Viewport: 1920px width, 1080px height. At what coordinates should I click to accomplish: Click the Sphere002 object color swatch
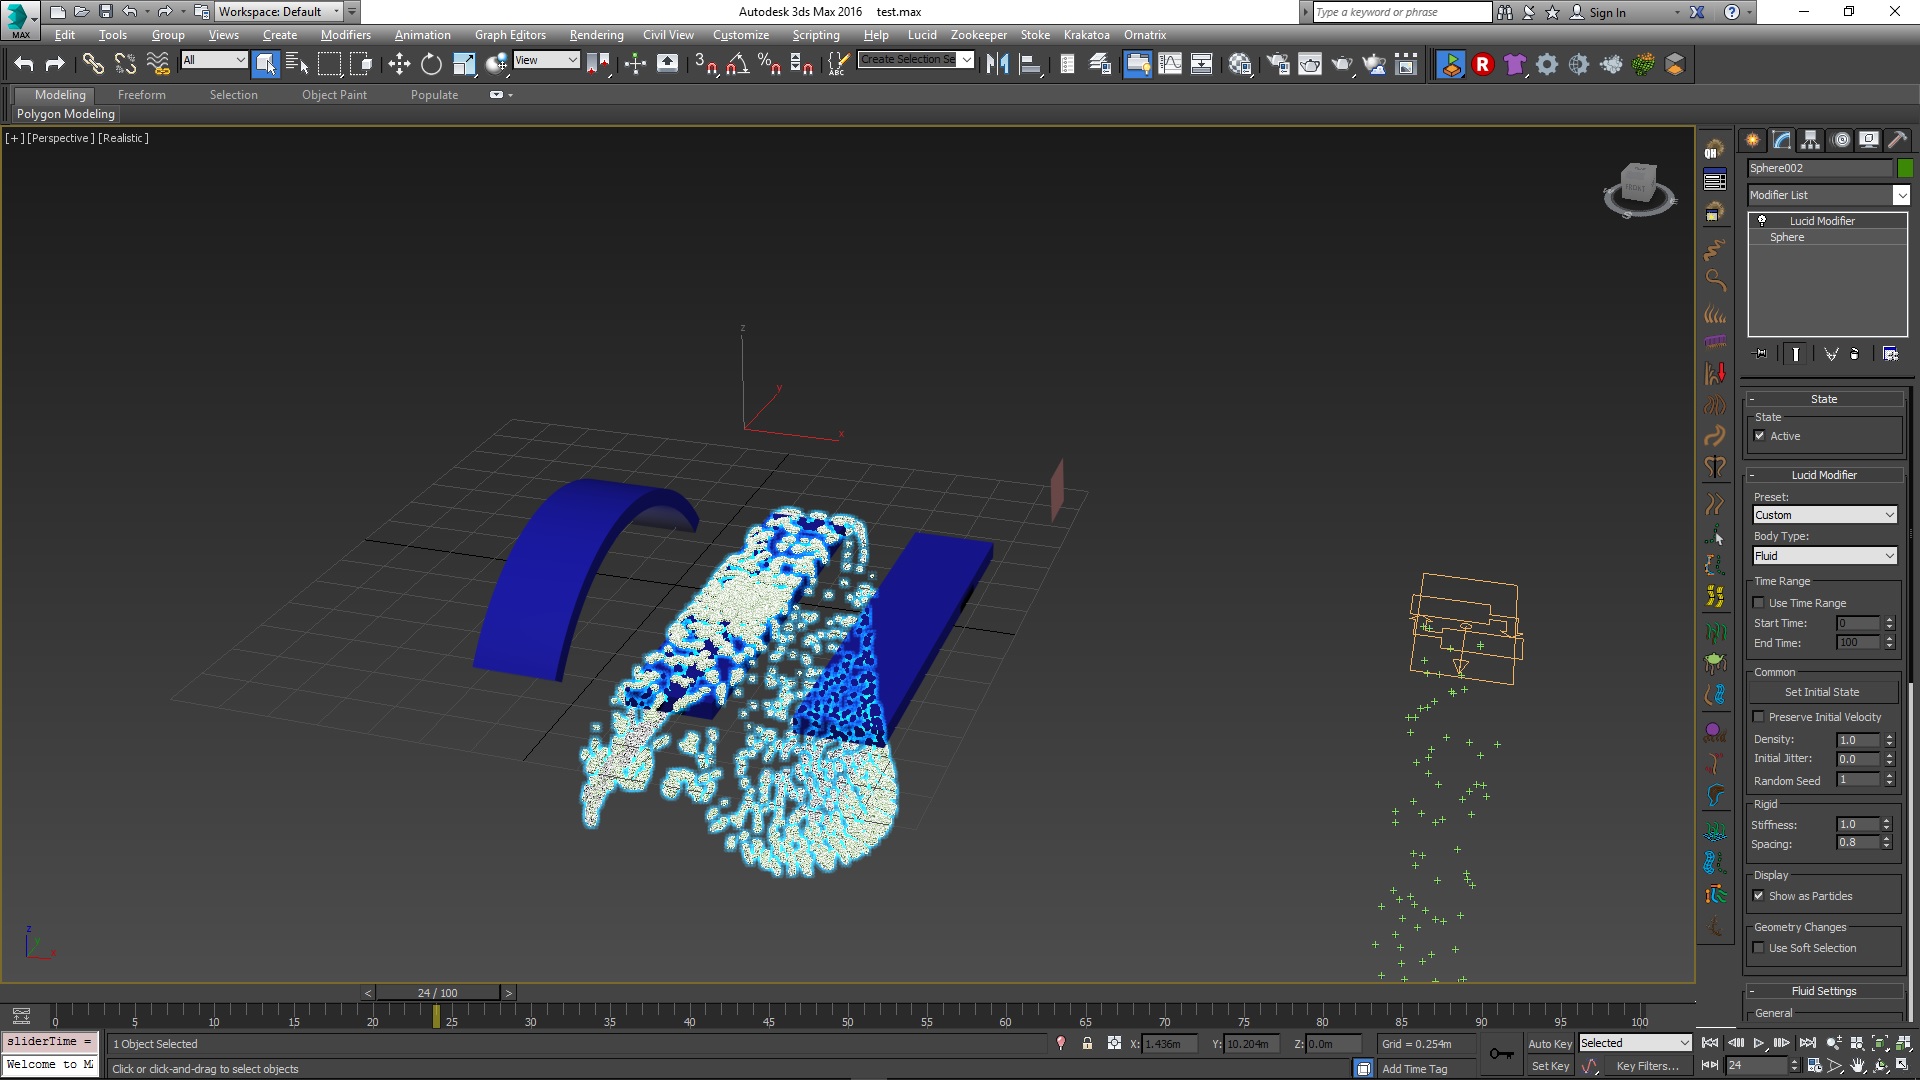click(x=1905, y=168)
